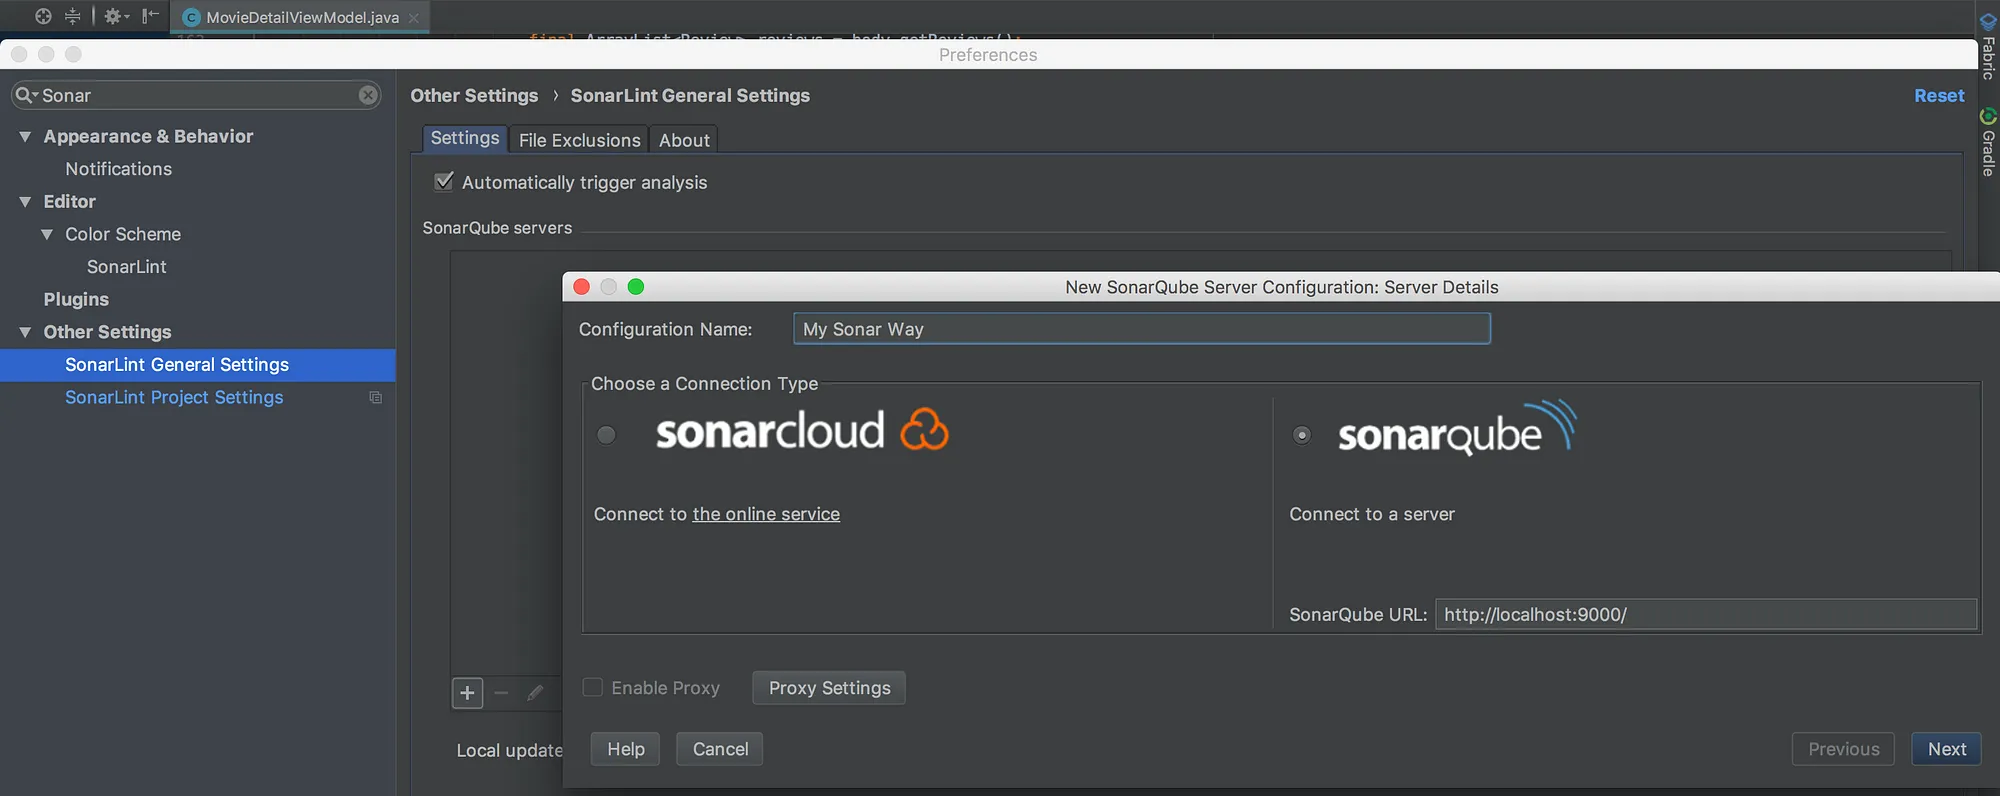Open Proxy Settings

[829, 688]
